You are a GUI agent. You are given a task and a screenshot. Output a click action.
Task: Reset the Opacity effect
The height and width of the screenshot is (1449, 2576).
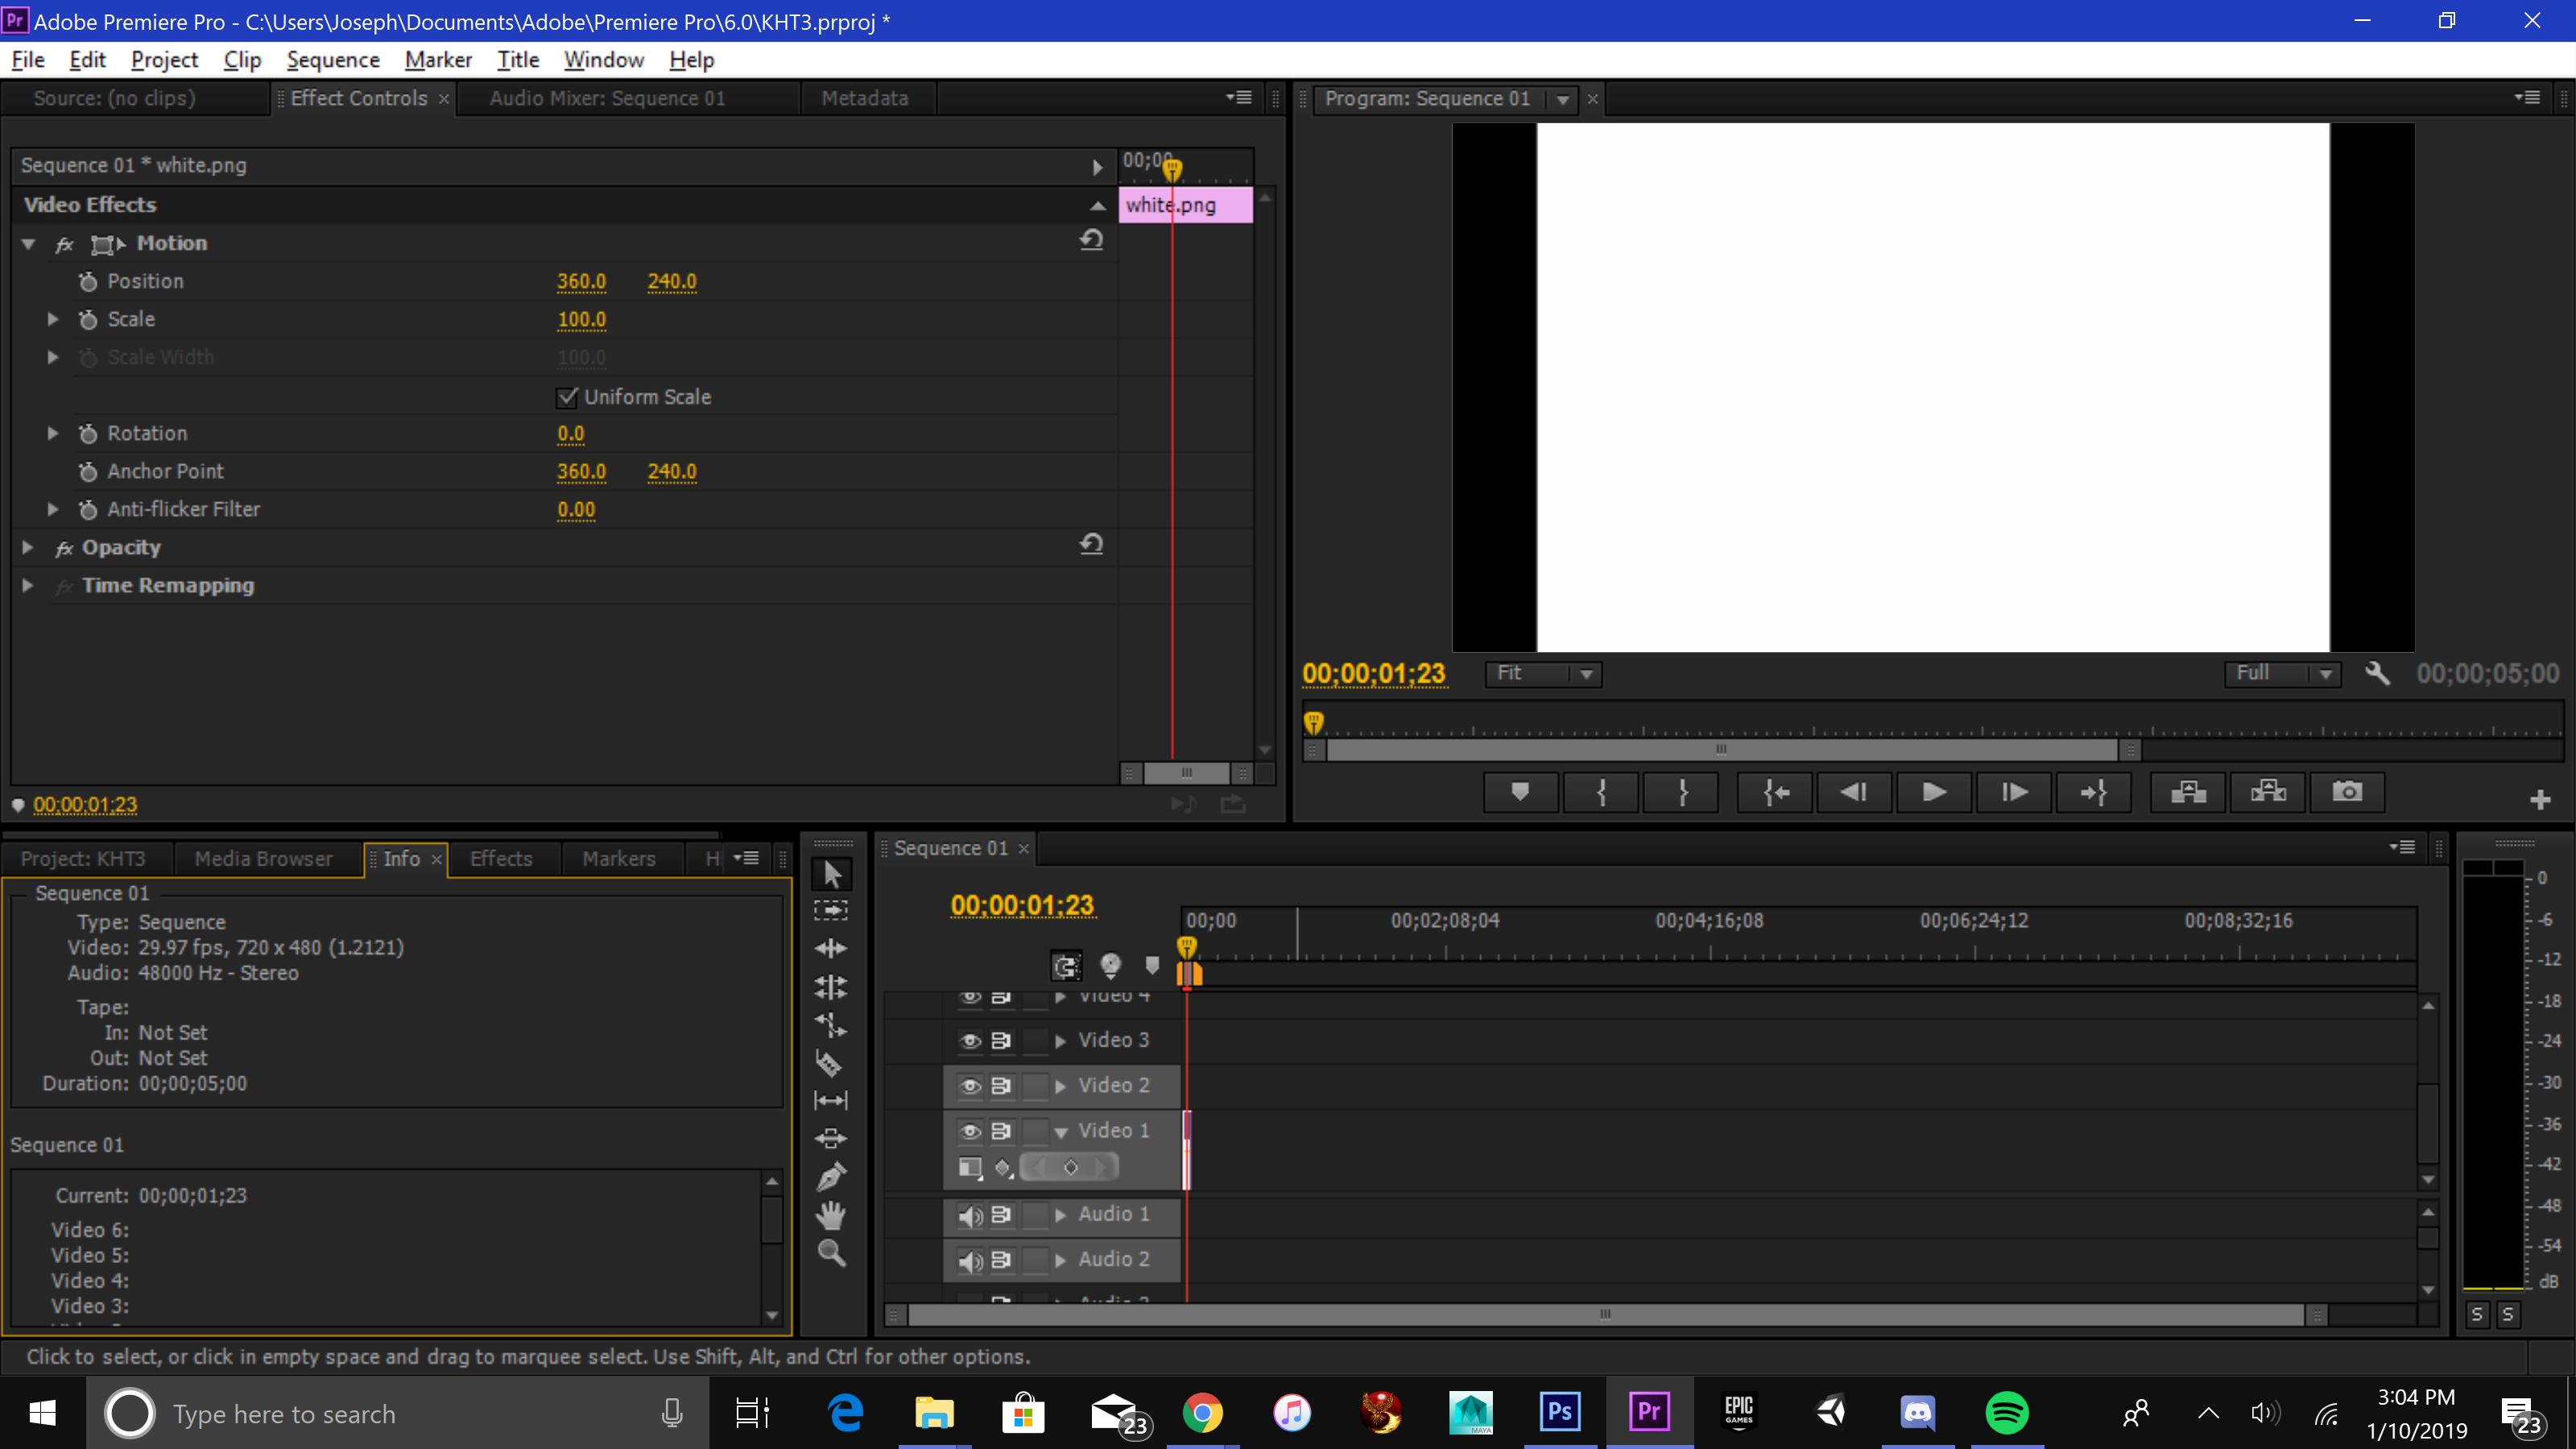tap(1091, 544)
